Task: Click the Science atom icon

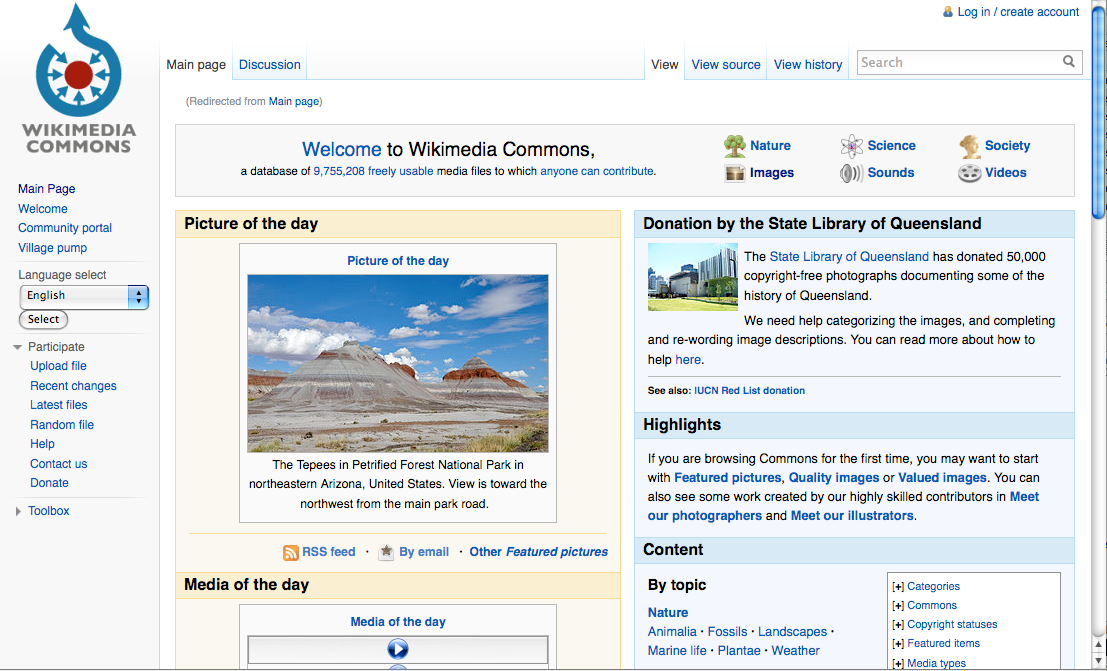Action: tap(851, 146)
